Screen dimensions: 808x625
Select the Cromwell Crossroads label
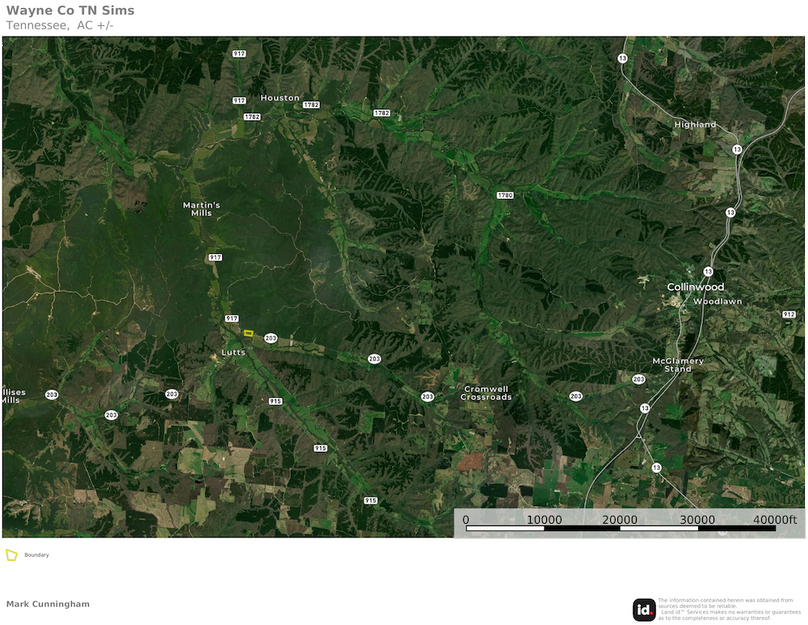486,393
